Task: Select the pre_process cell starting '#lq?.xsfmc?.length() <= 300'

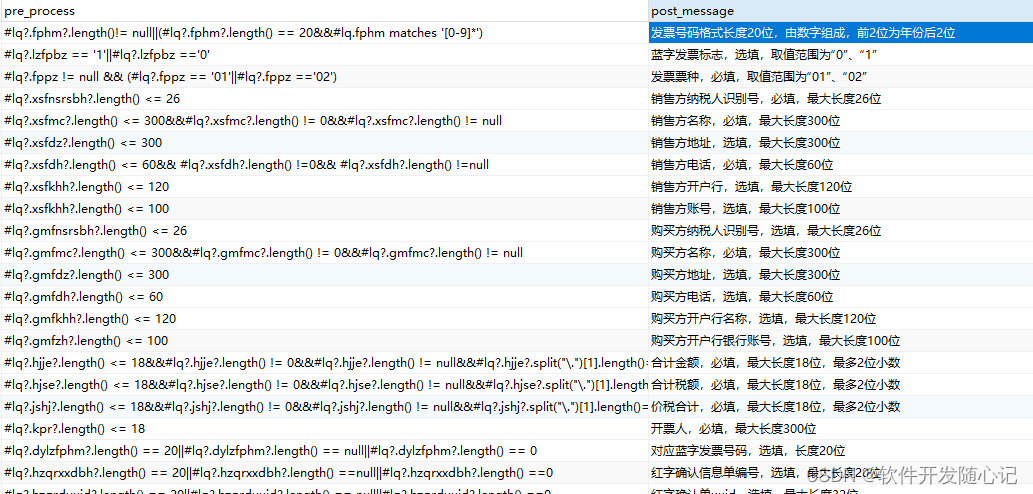Action: tap(324, 121)
